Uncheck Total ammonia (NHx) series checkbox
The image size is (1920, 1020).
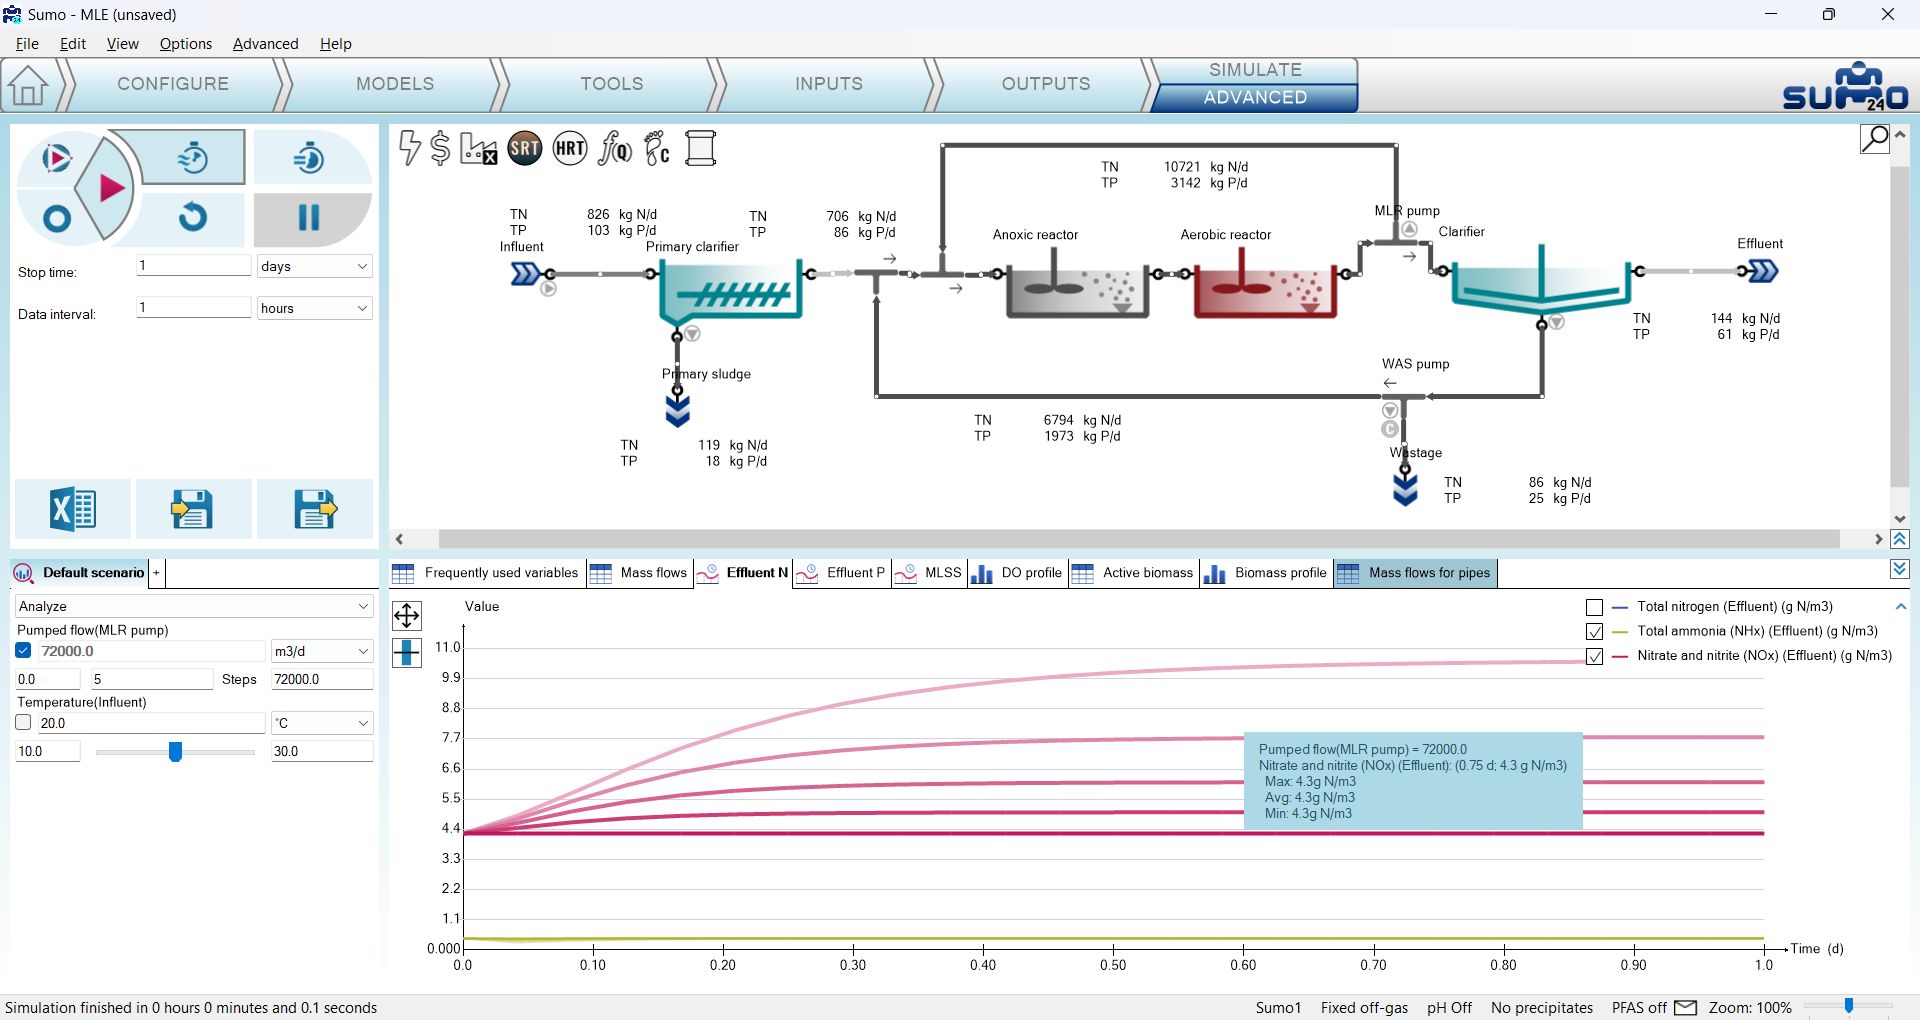1595,632
